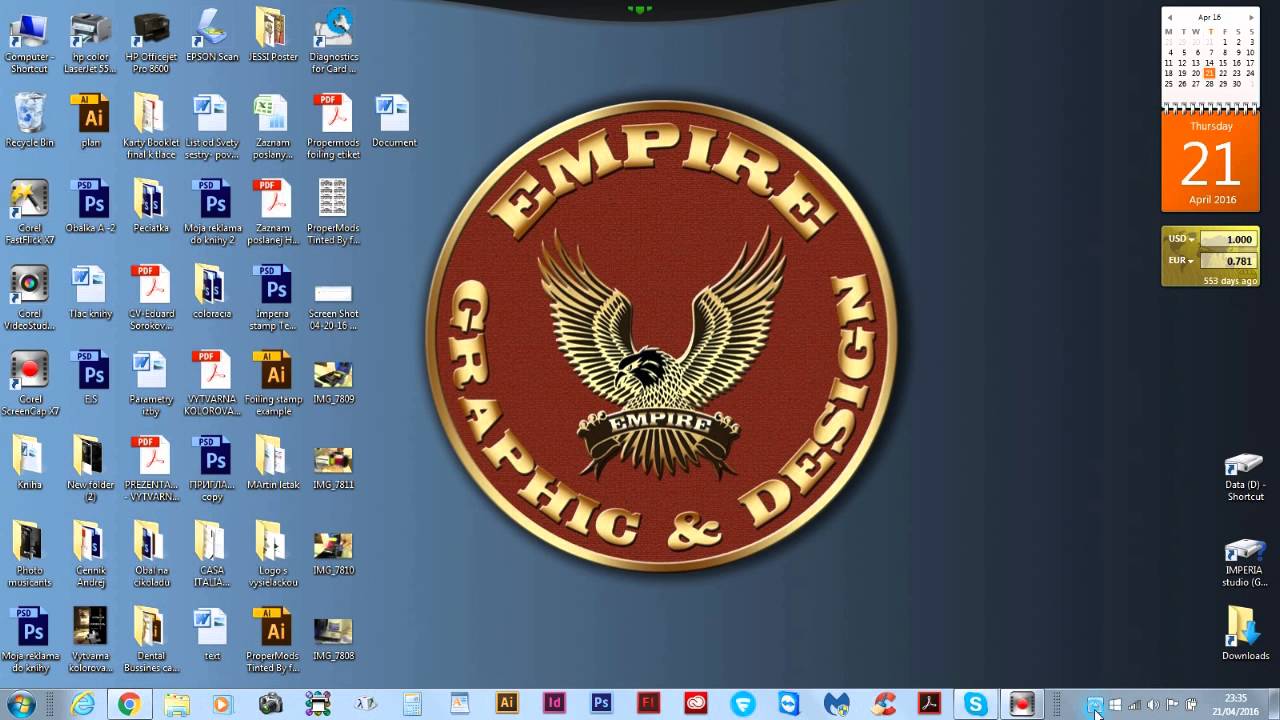Select the Data (D) Shortcut drive icon

1245,477
